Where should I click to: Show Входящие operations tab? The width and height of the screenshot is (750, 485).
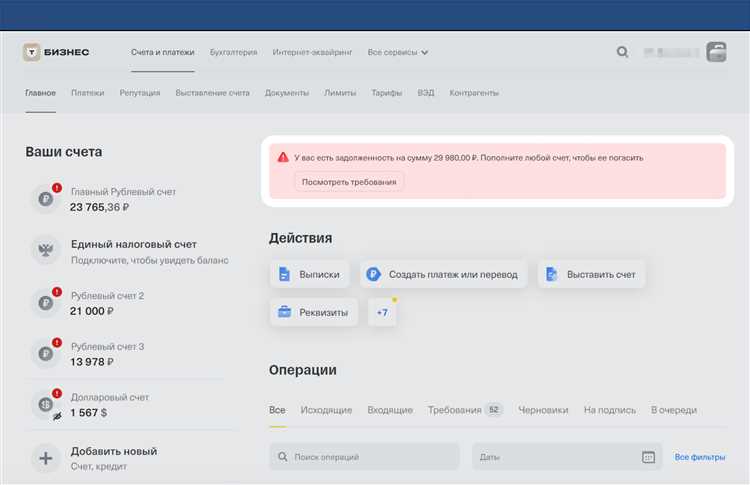pyautogui.click(x=390, y=410)
